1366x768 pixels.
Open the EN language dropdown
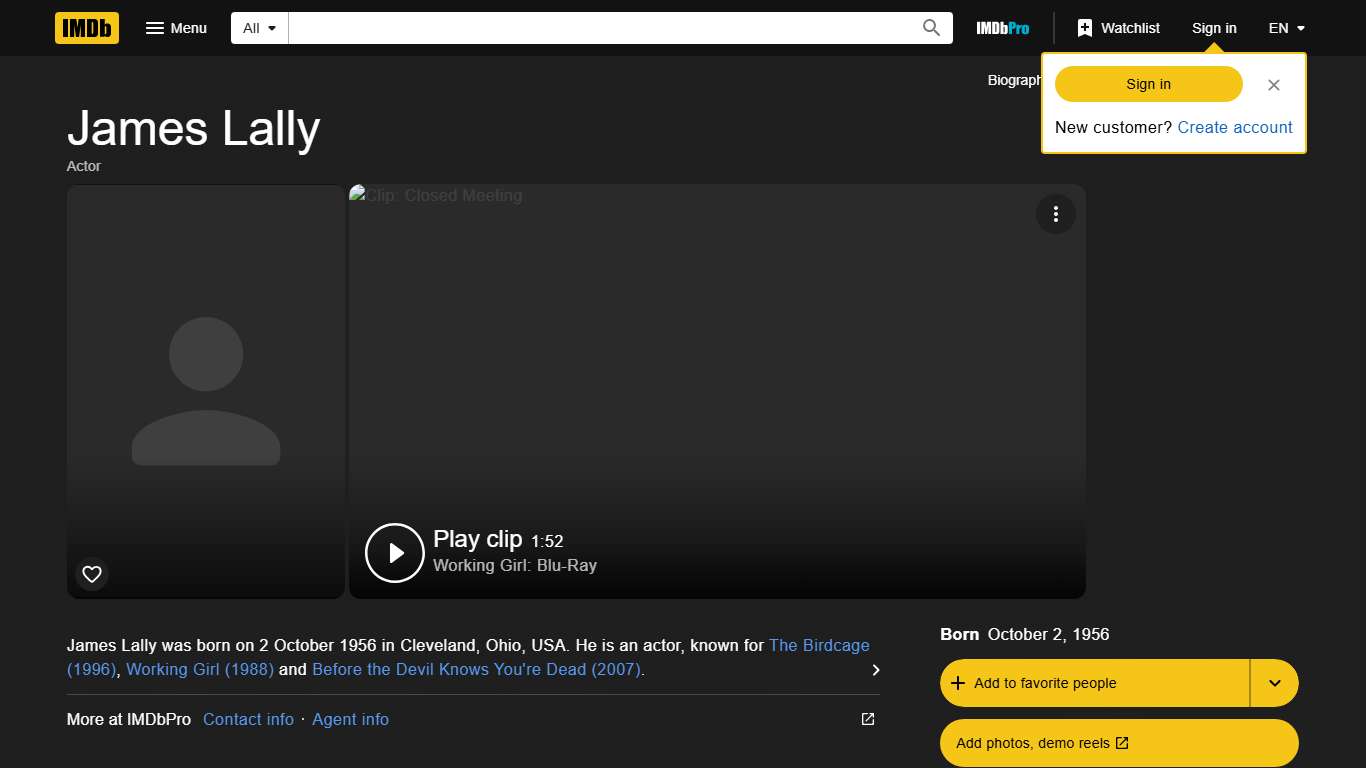[x=1286, y=28]
